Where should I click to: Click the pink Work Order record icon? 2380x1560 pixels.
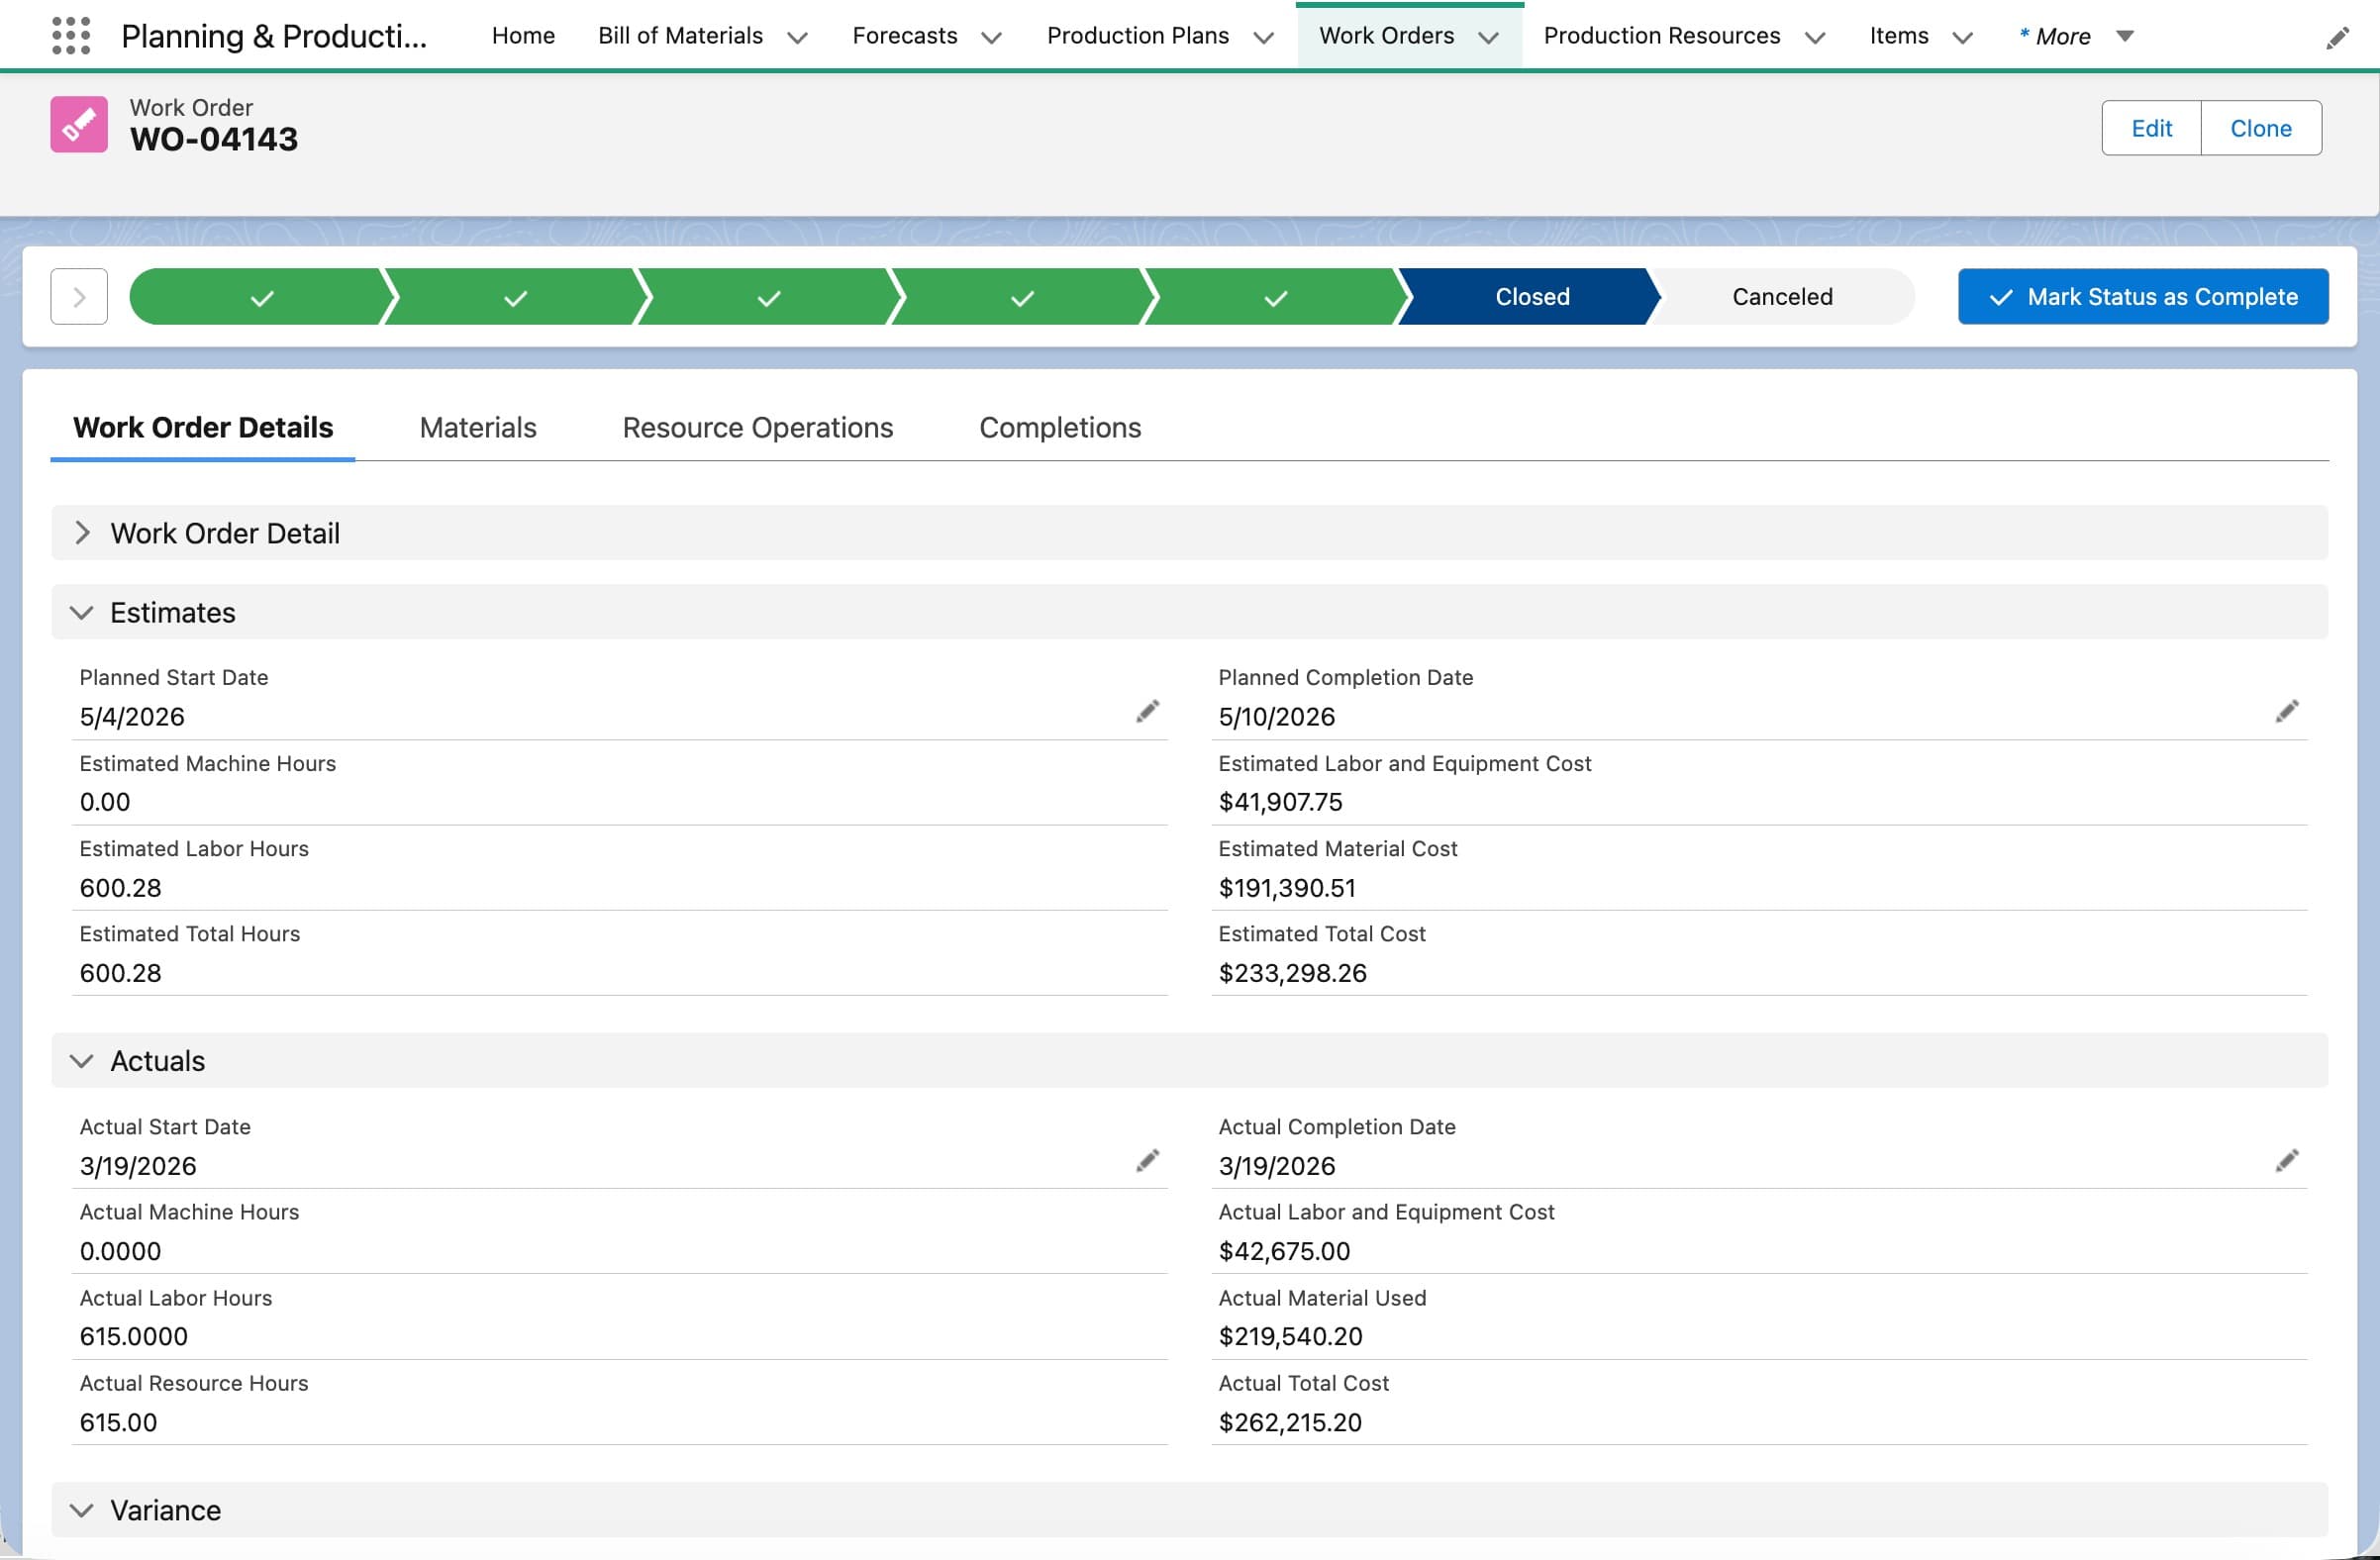79,124
